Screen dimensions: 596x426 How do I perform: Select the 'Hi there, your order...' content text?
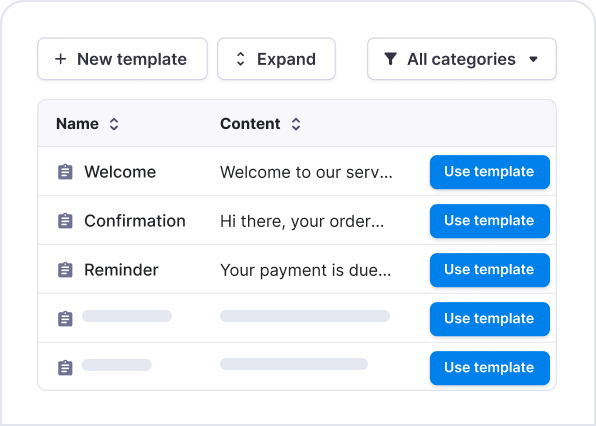pyautogui.click(x=302, y=221)
